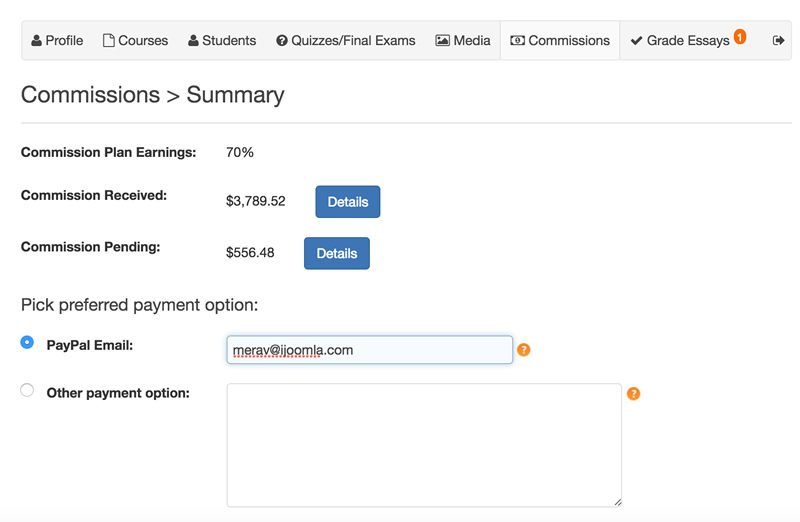Image resolution: width=800 pixels, height=522 pixels.
Task: Select the PayPal Email radio button
Action: (27, 342)
